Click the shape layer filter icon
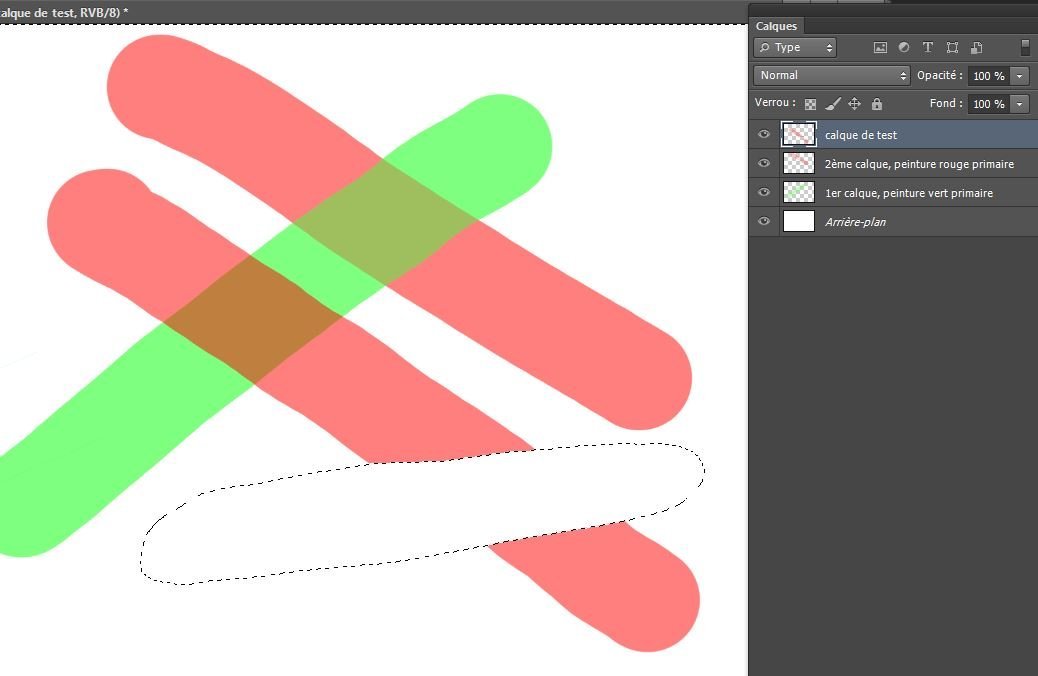1038x676 pixels. point(952,47)
